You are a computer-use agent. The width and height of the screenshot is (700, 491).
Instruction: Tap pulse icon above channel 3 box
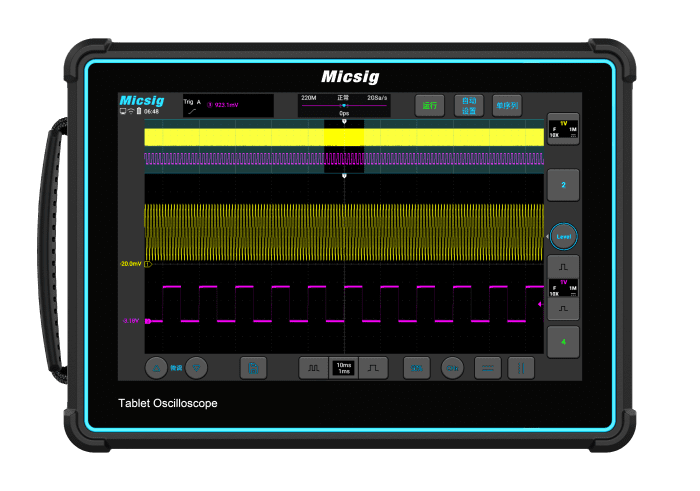click(x=563, y=266)
